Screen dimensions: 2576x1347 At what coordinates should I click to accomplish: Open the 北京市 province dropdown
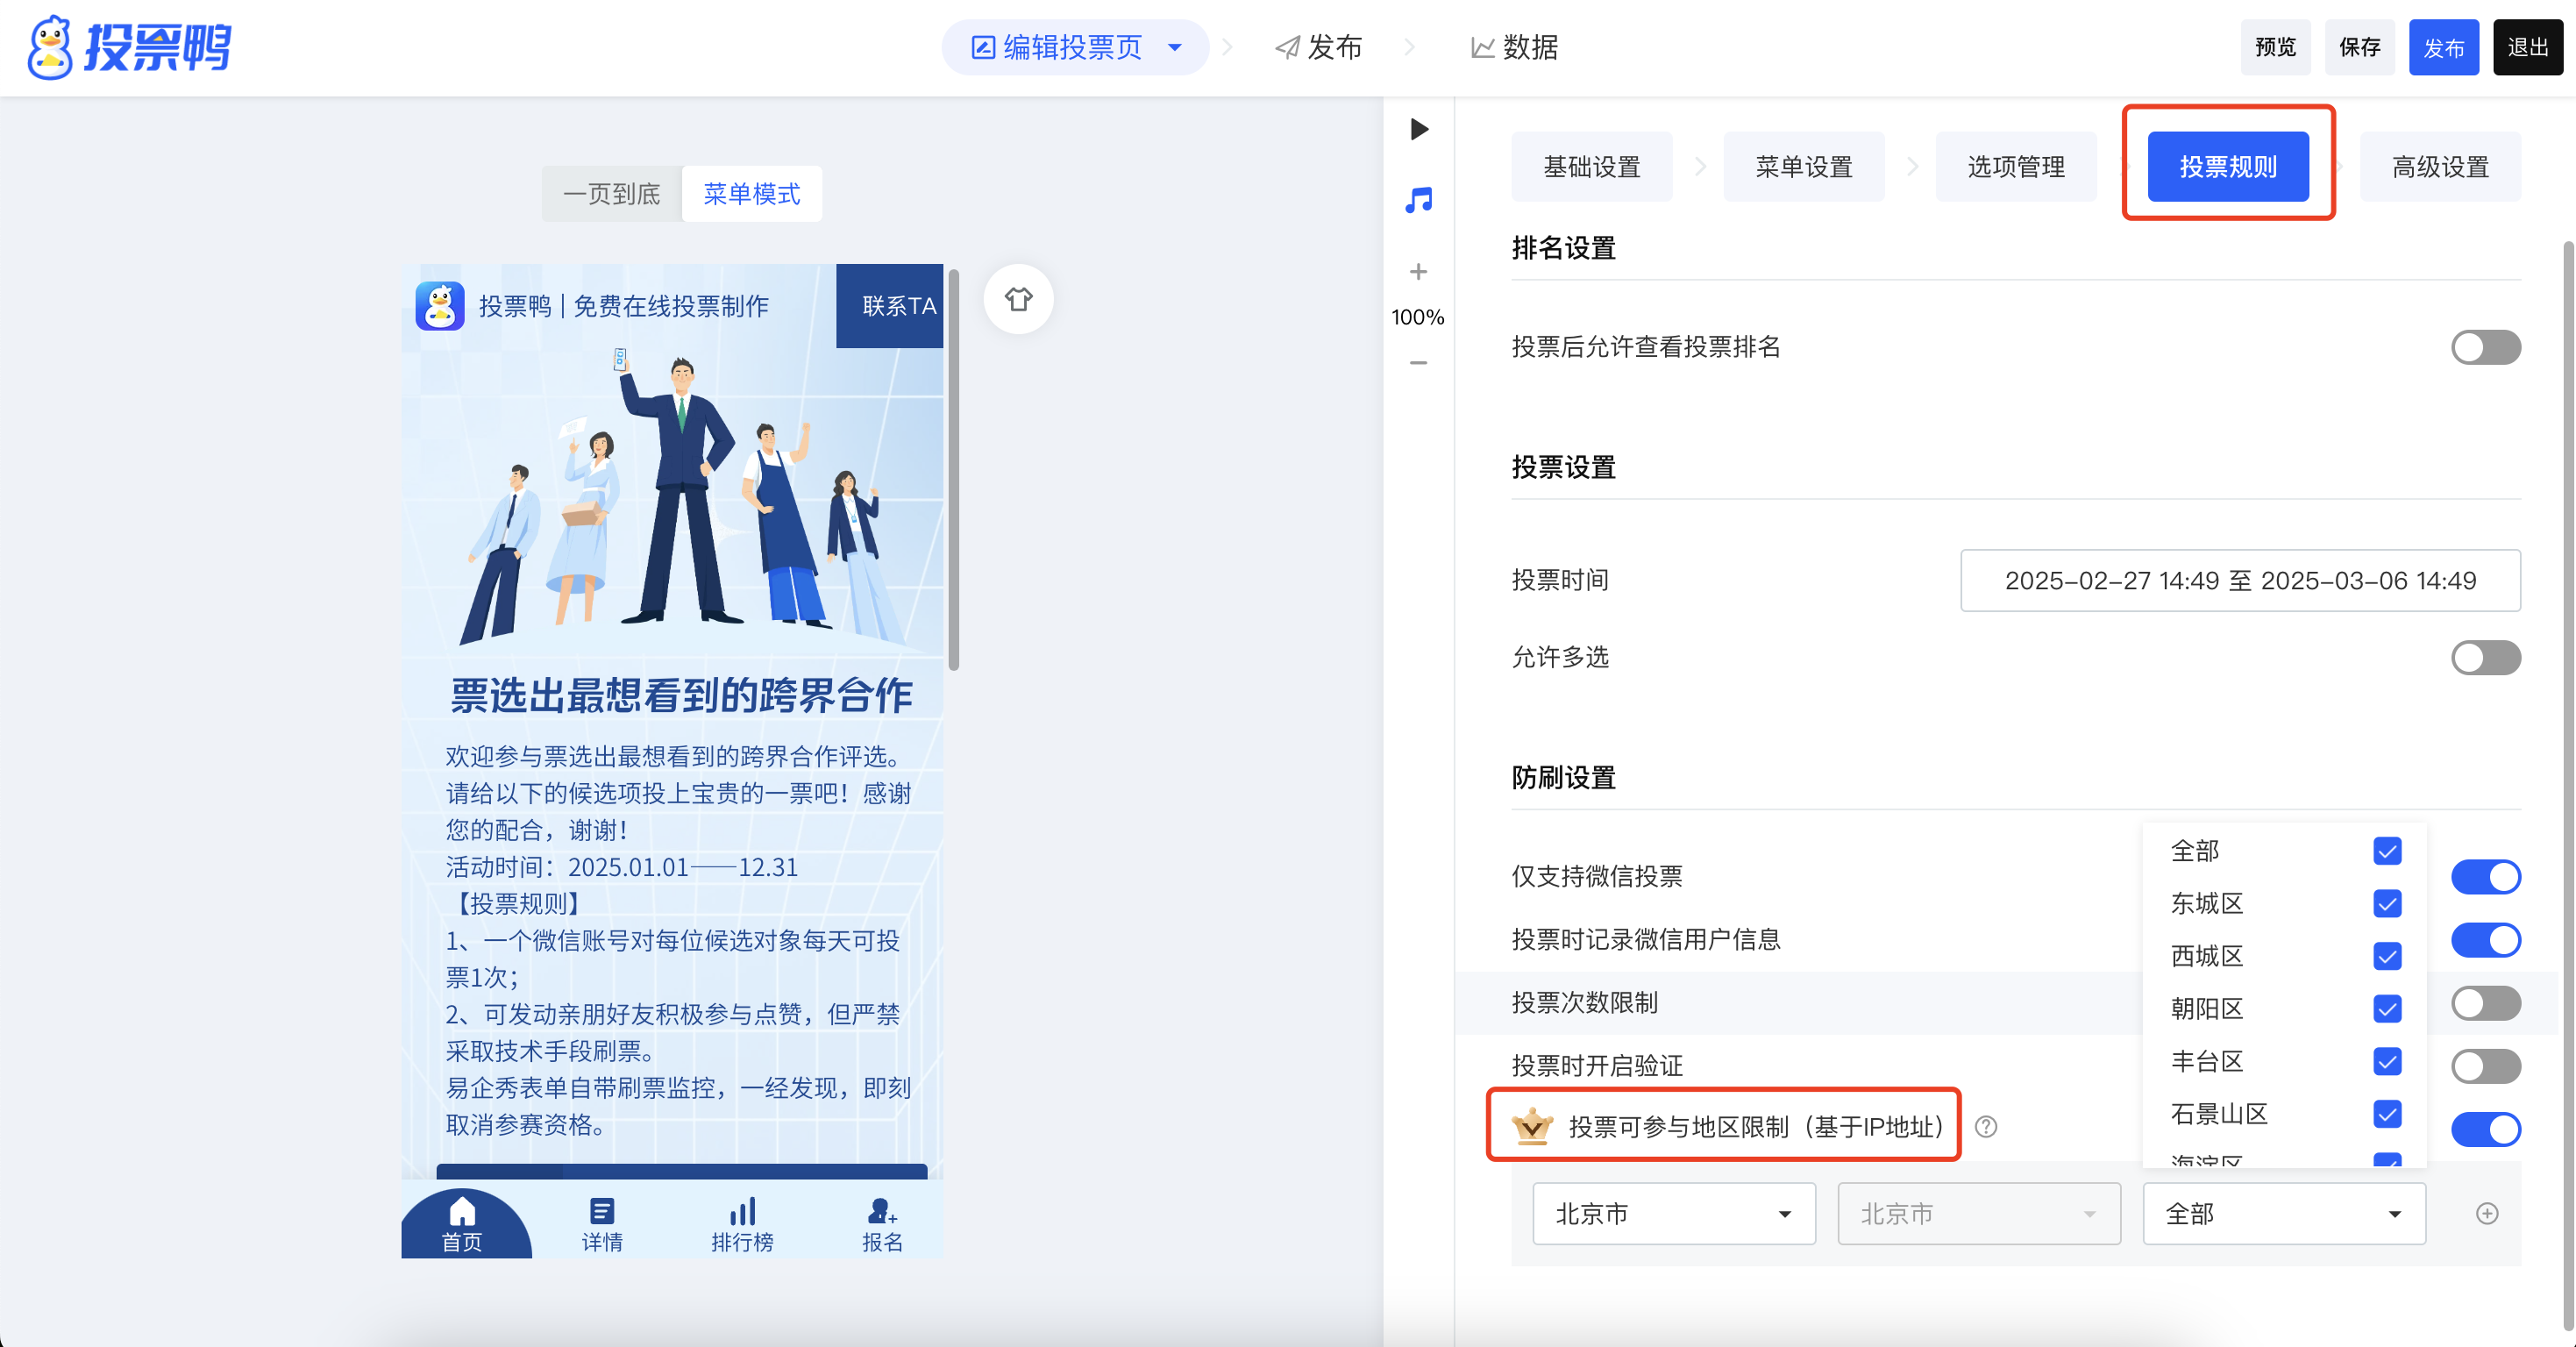tap(1673, 1214)
